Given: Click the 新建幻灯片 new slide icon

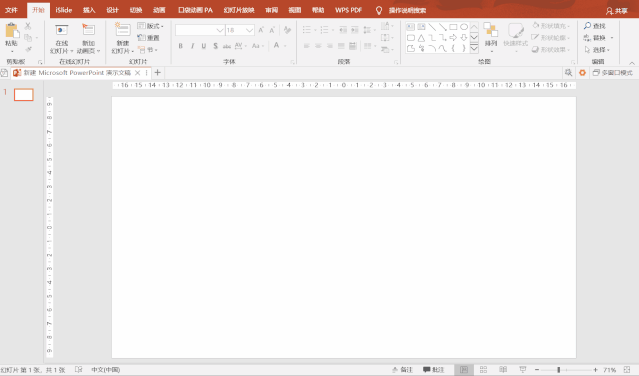Looking at the screenshot, I should pos(122,30).
